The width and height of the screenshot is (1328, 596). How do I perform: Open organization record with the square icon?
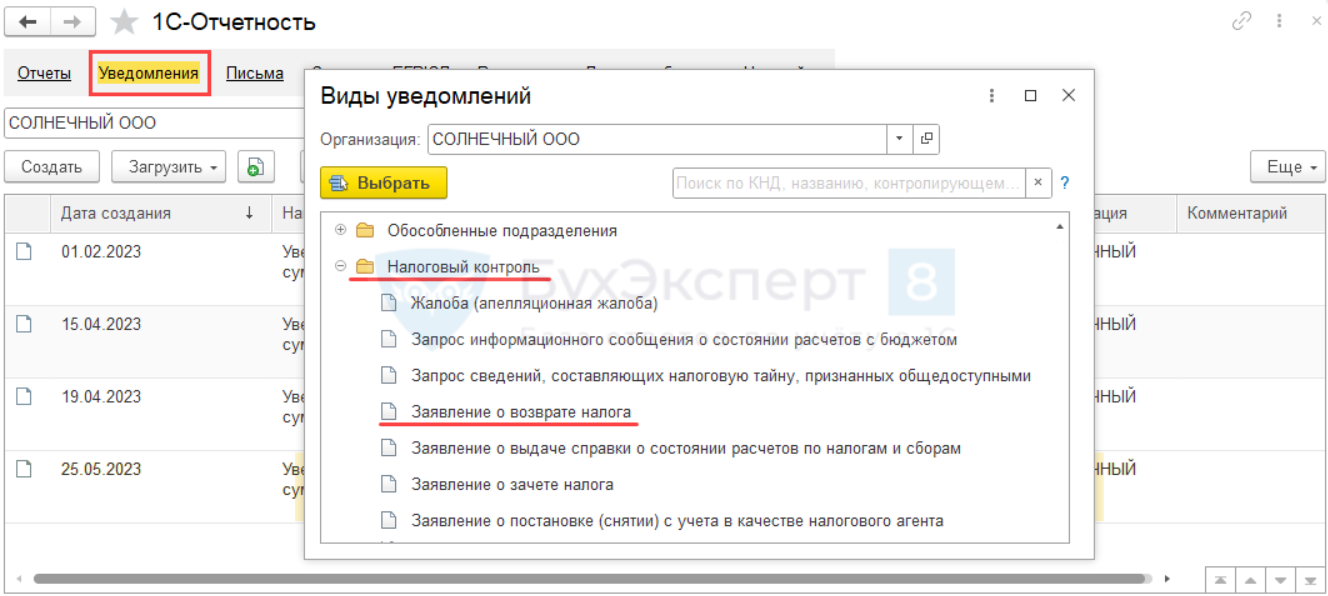click(x=926, y=139)
